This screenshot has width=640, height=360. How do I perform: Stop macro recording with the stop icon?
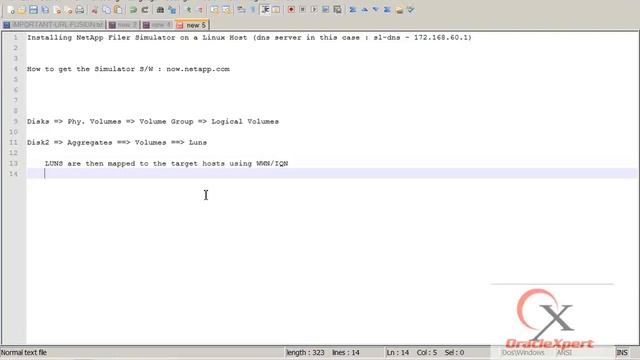tap(302, 10)
